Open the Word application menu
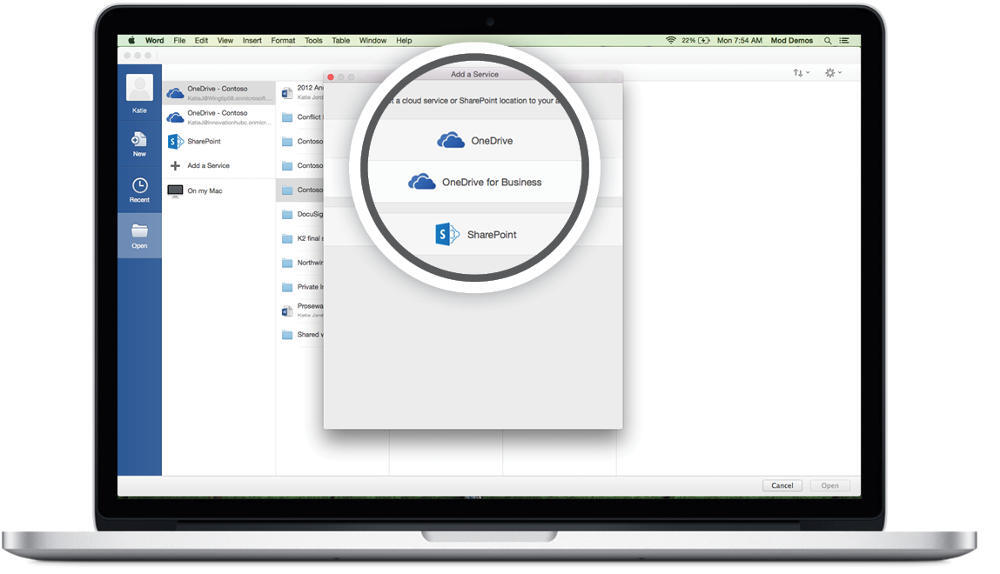This screenshot has height=574, width=1000. tap(154, 40)
